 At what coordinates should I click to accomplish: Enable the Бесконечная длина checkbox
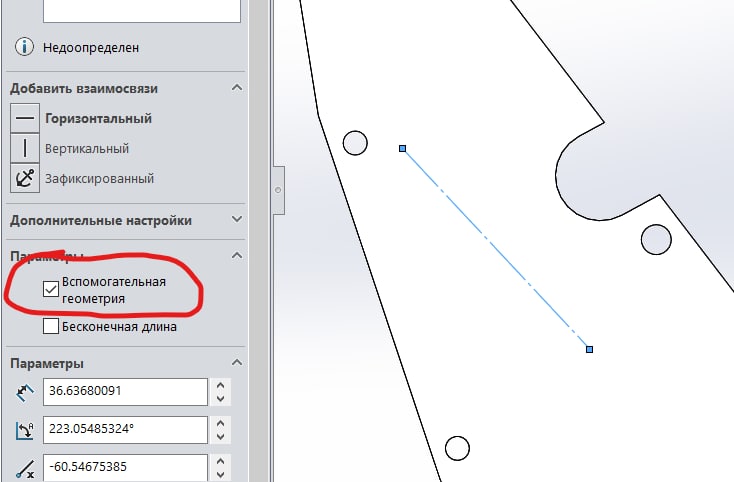coord(51,326)
